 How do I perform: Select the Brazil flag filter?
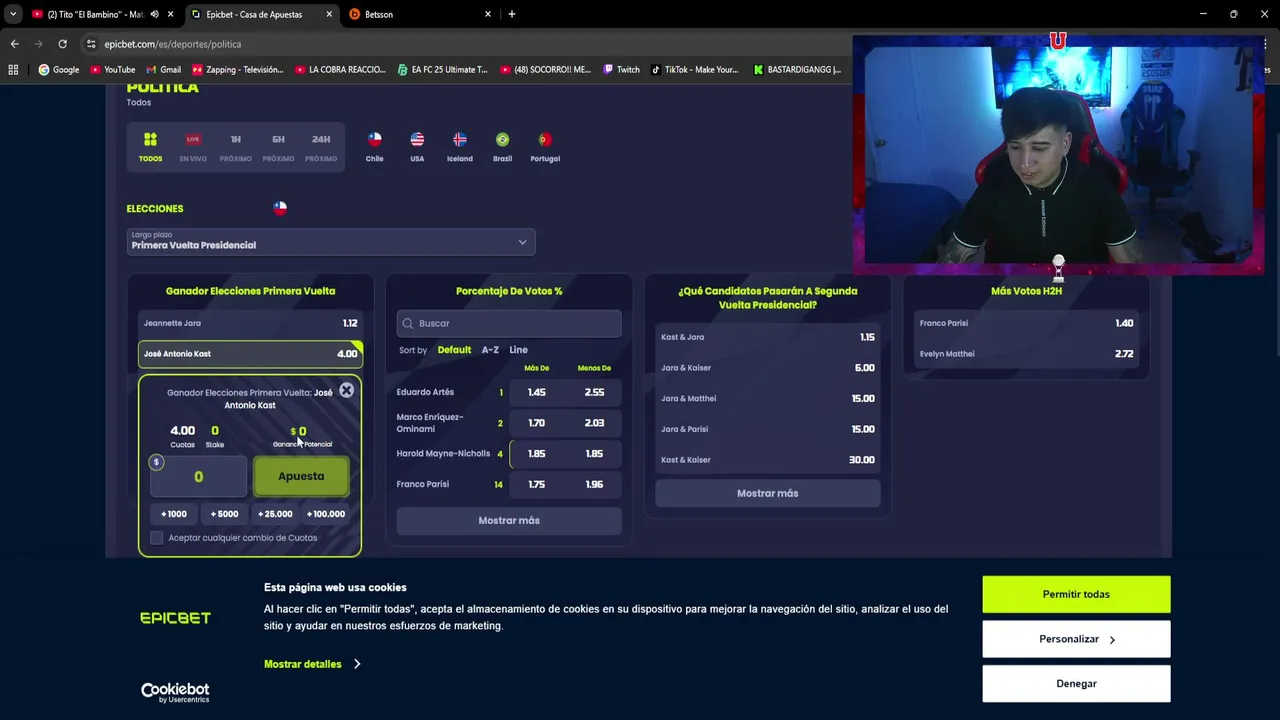click(502, 147)
